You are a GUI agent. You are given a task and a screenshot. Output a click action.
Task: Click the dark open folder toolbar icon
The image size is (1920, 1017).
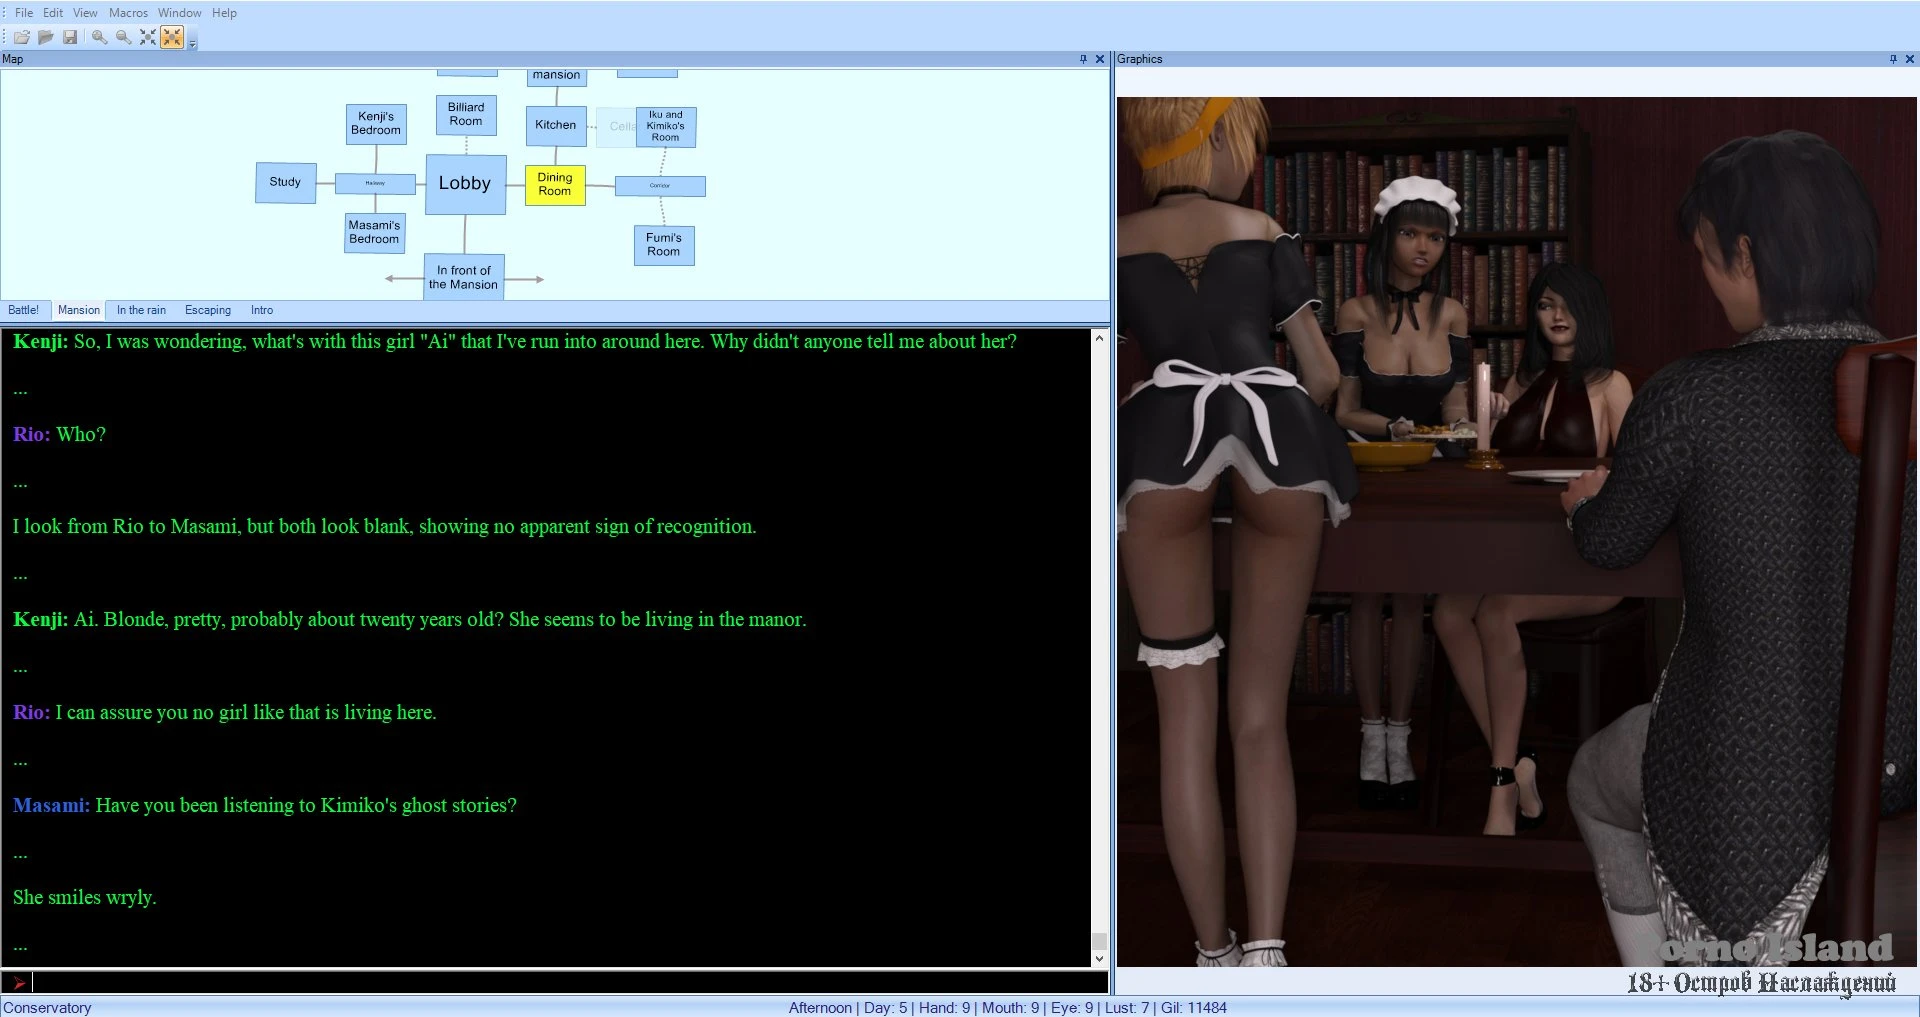[46, 37]
